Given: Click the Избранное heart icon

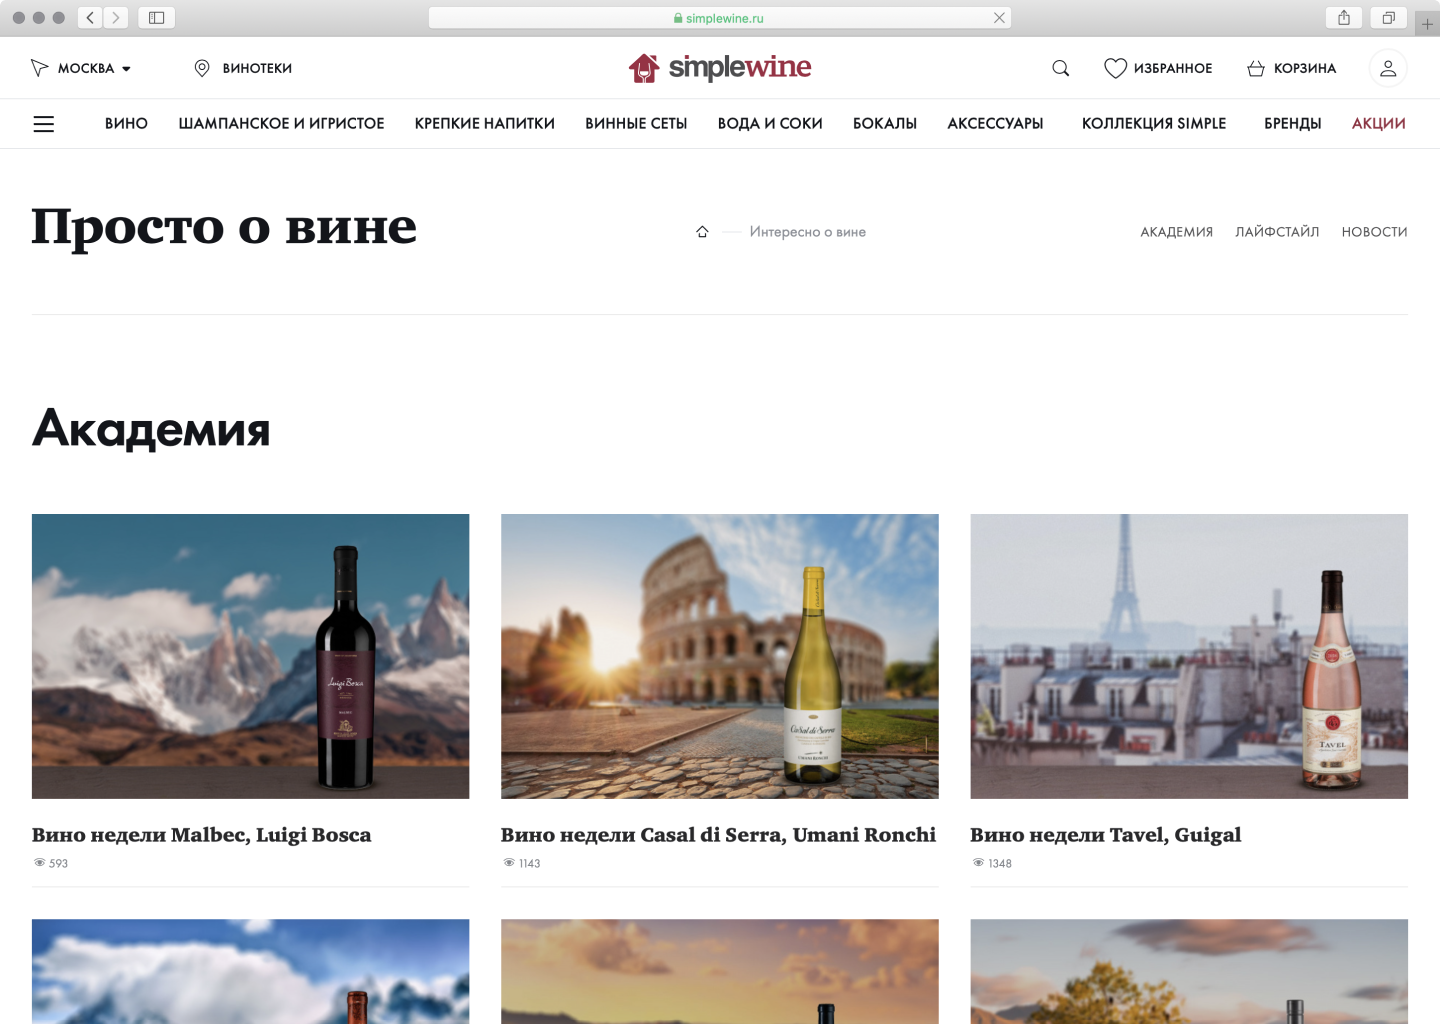Looking at the screenshot, I should [x=1115, y=68].
